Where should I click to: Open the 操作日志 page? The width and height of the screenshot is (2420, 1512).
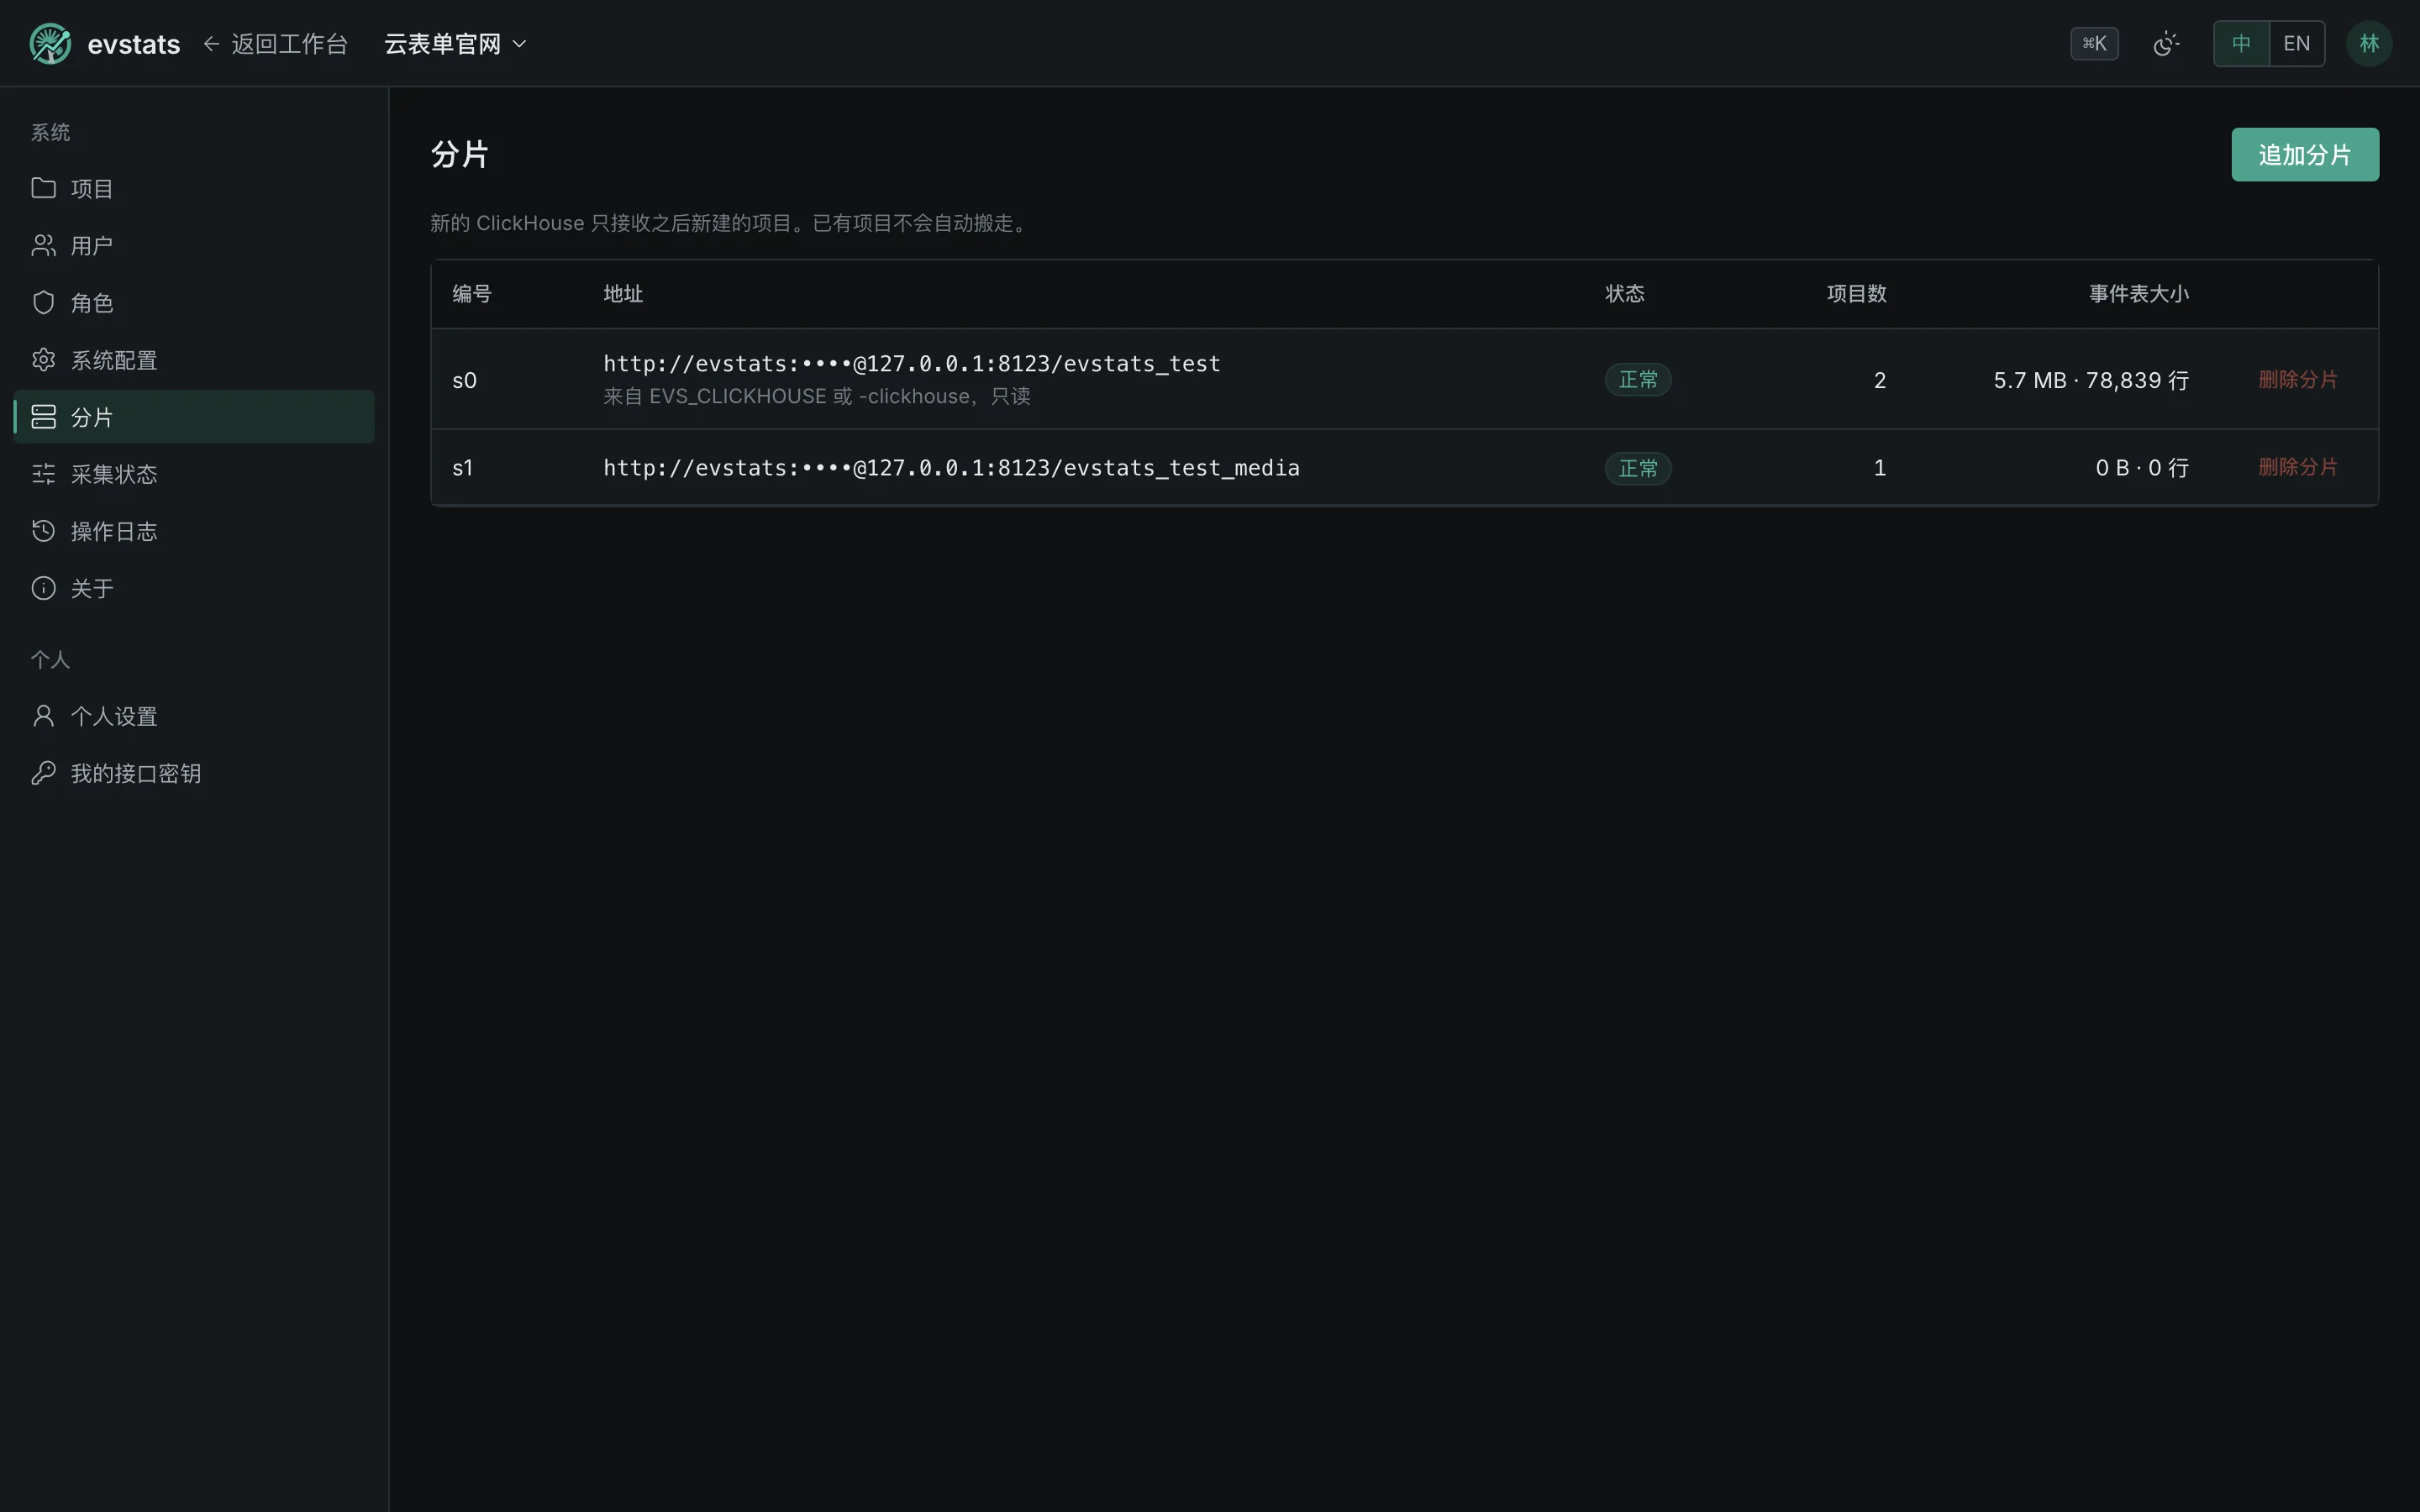pyautogui.click(x=194, y=530)
